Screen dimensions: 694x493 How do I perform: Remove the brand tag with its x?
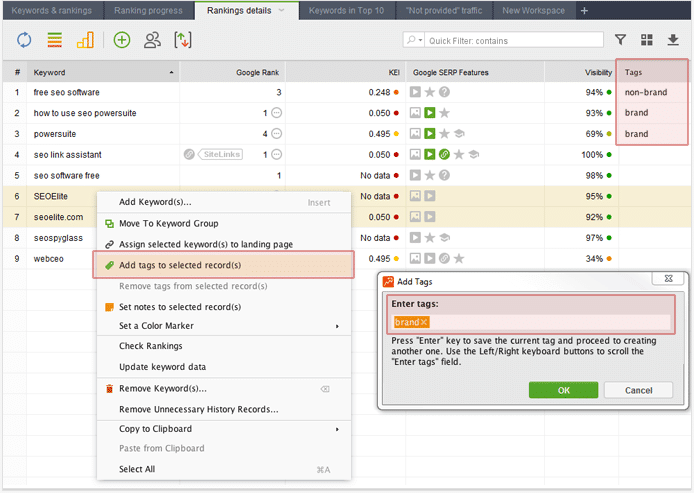pyautogui.click(x=424, y=322)
